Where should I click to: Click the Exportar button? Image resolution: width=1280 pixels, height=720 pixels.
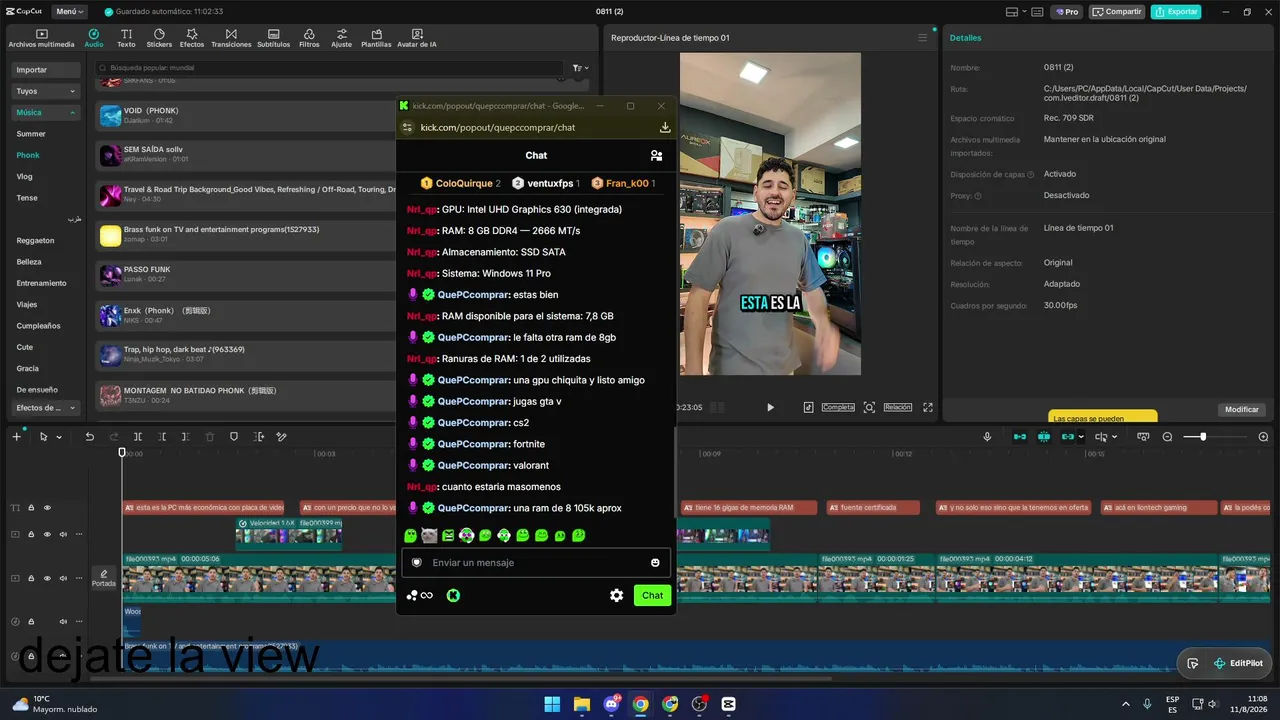coord(1176,12)
